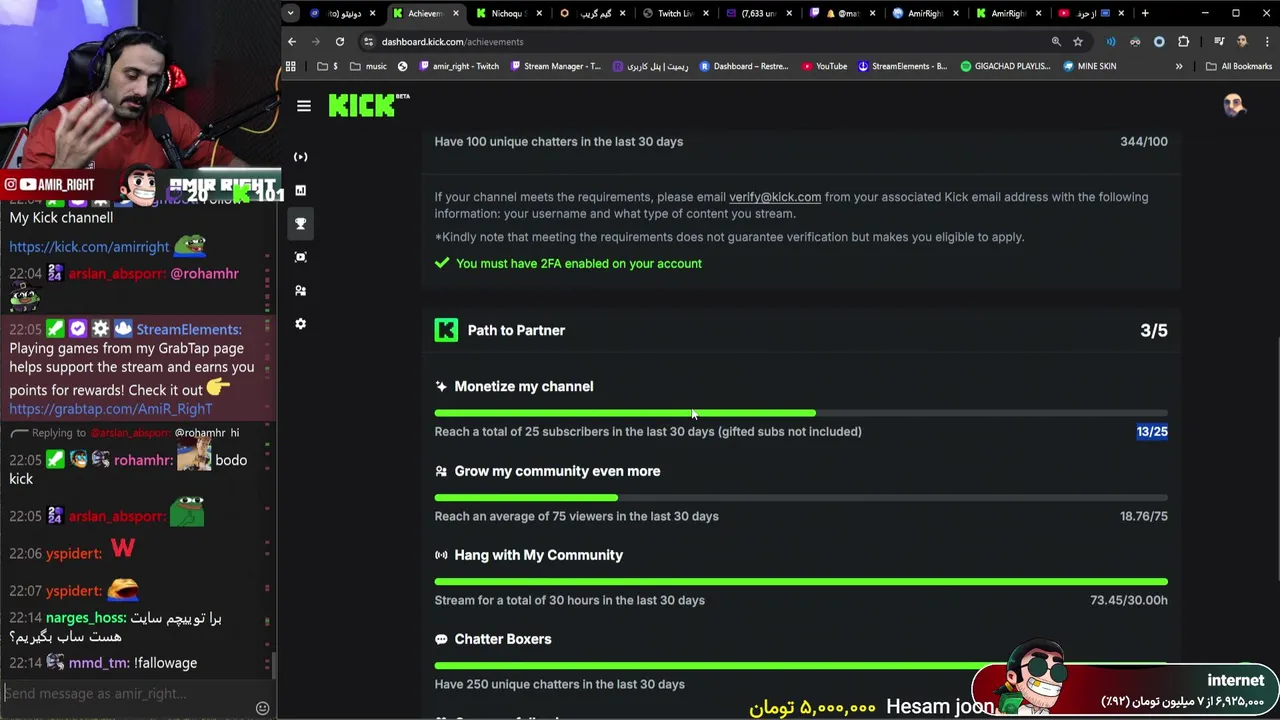
Task: Click the Monetize my channel progress bar
Action: pyautogui.click(x=801, y=413)
